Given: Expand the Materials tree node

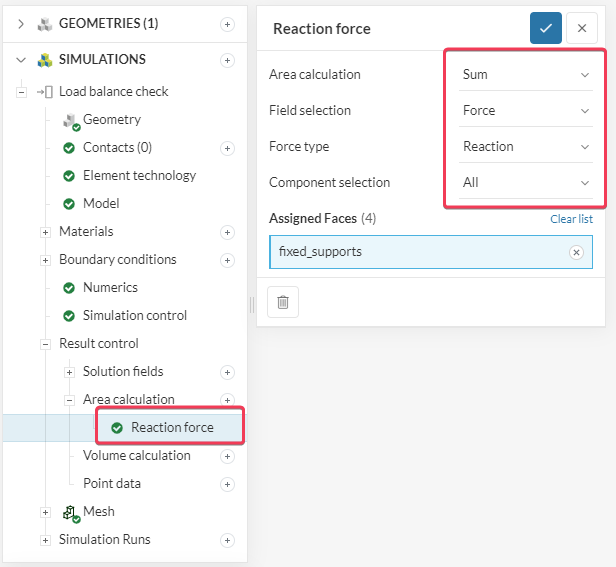Looking at the screenshot, I should [45, 232].
